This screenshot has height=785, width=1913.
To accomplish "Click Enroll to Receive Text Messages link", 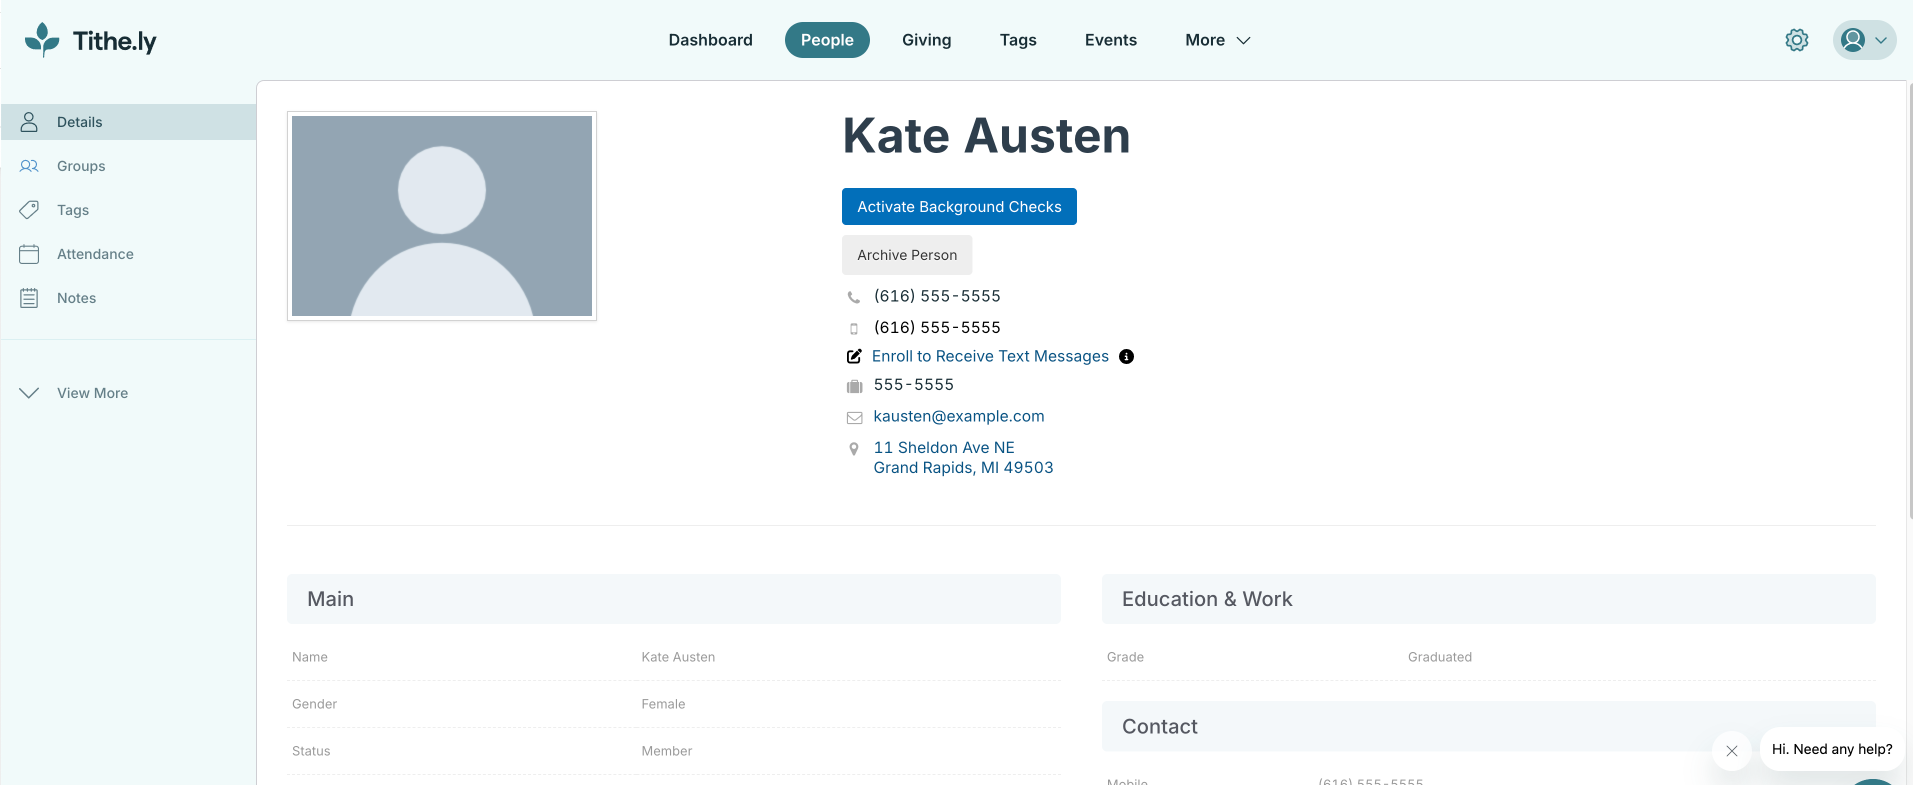I will [x=990, y=356].
